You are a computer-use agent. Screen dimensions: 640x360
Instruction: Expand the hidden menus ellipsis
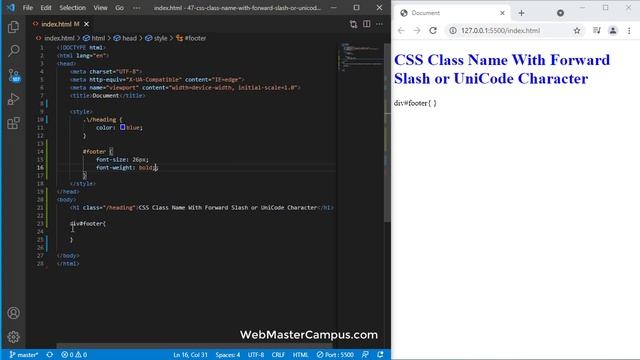click(137, 8)
